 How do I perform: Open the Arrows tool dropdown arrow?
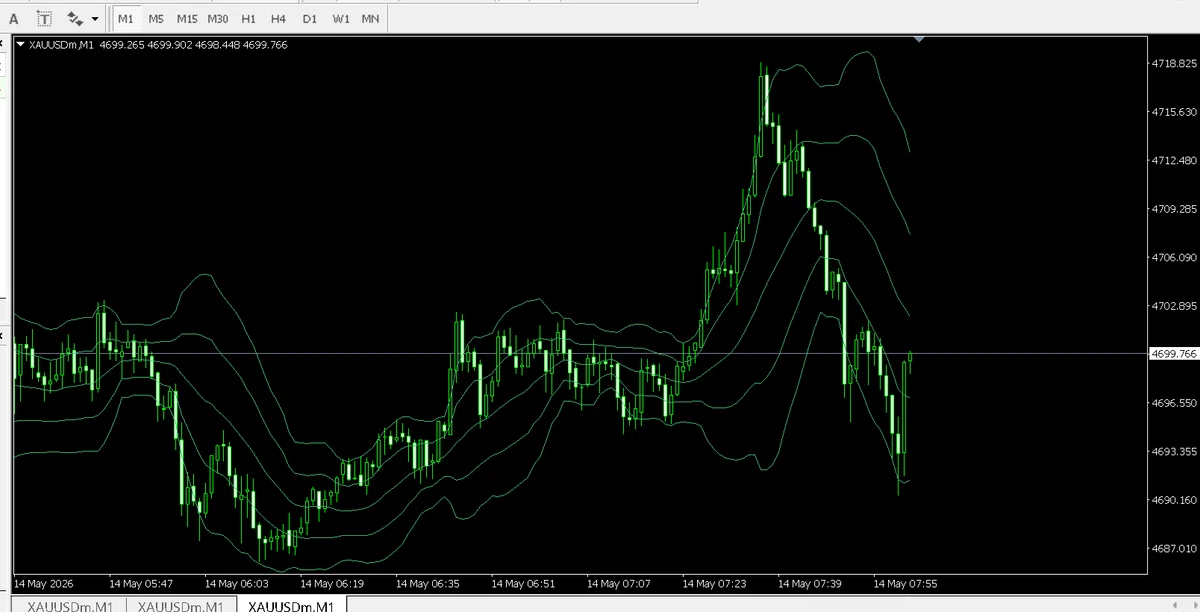(95, 18)
